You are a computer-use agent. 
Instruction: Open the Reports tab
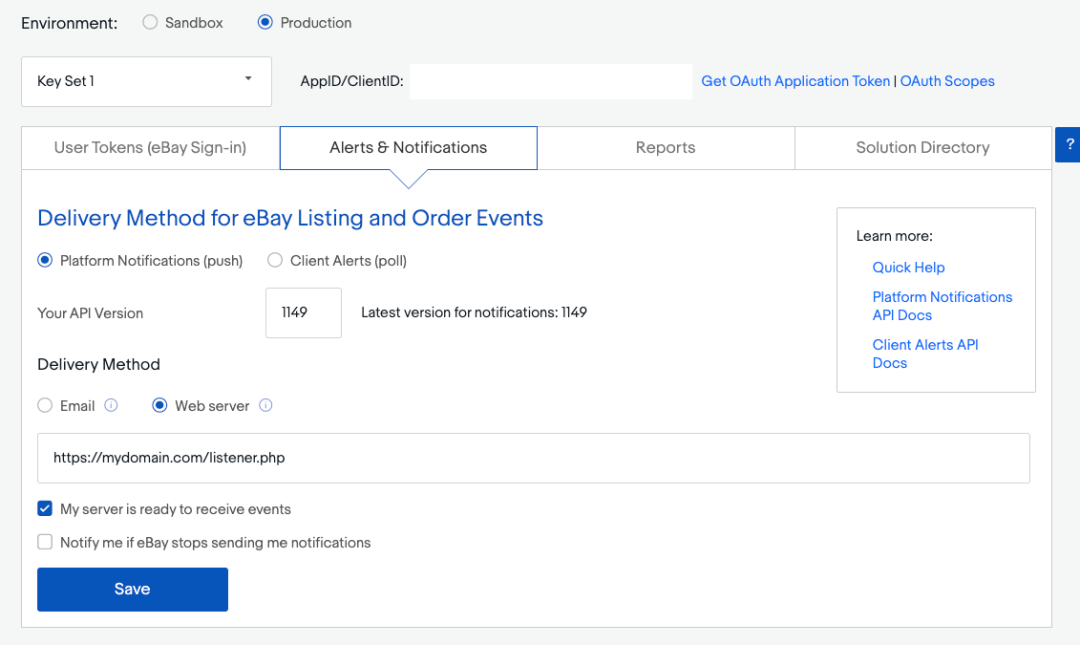(665, 148)
